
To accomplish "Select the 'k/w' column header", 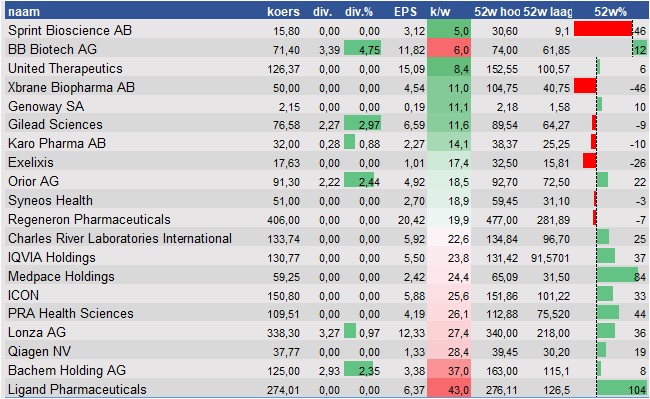I will (x=440, y=11).
